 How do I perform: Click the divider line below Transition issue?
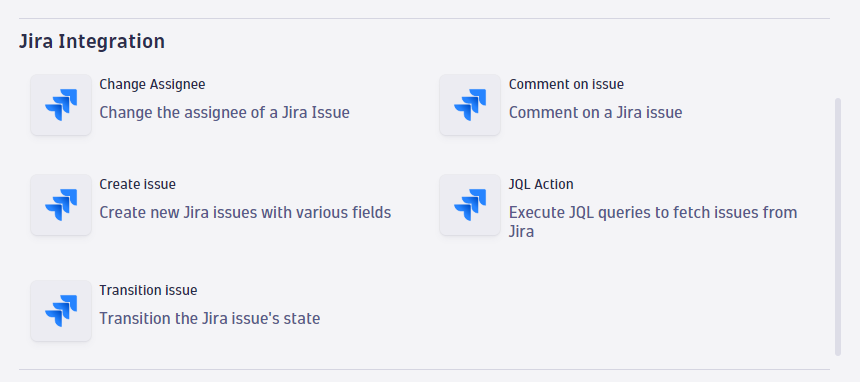click(x=424, y=369)
